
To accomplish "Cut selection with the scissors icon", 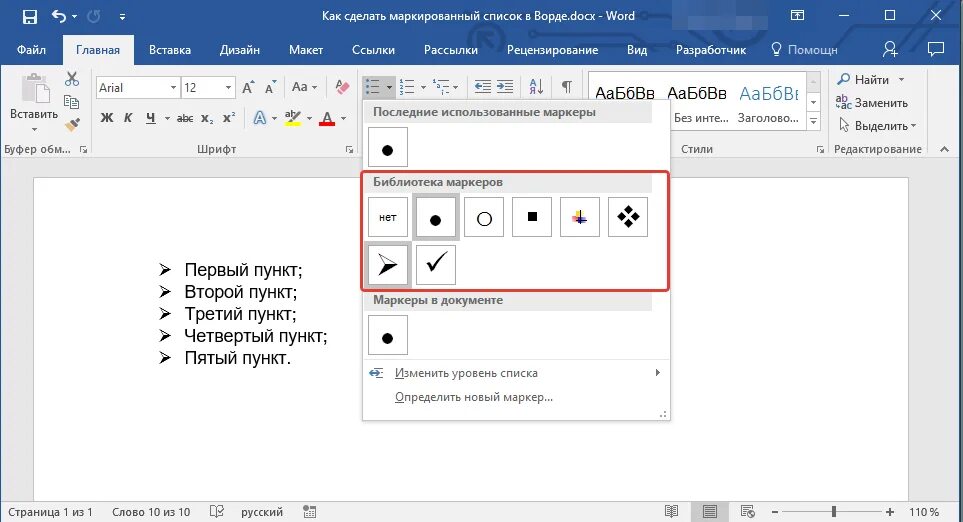I will [x=72, y=79].
